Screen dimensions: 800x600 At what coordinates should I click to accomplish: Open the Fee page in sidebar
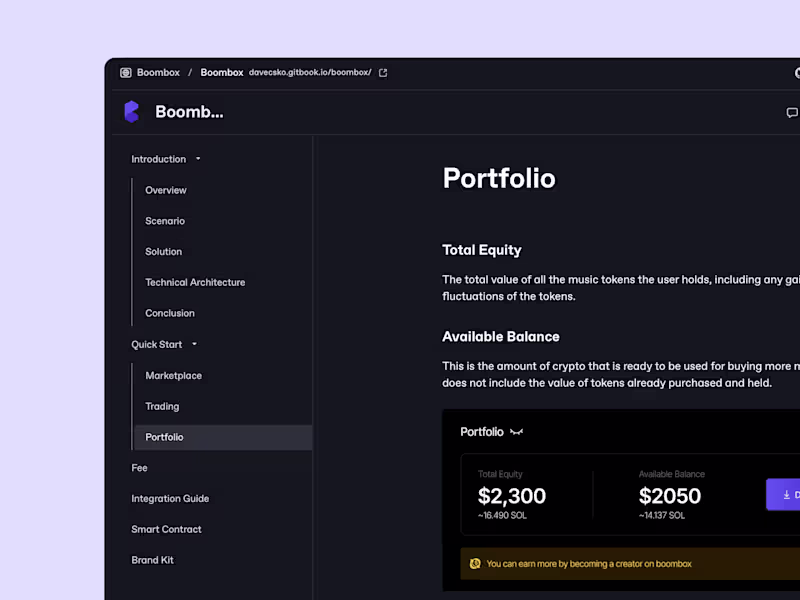point(139,468)
